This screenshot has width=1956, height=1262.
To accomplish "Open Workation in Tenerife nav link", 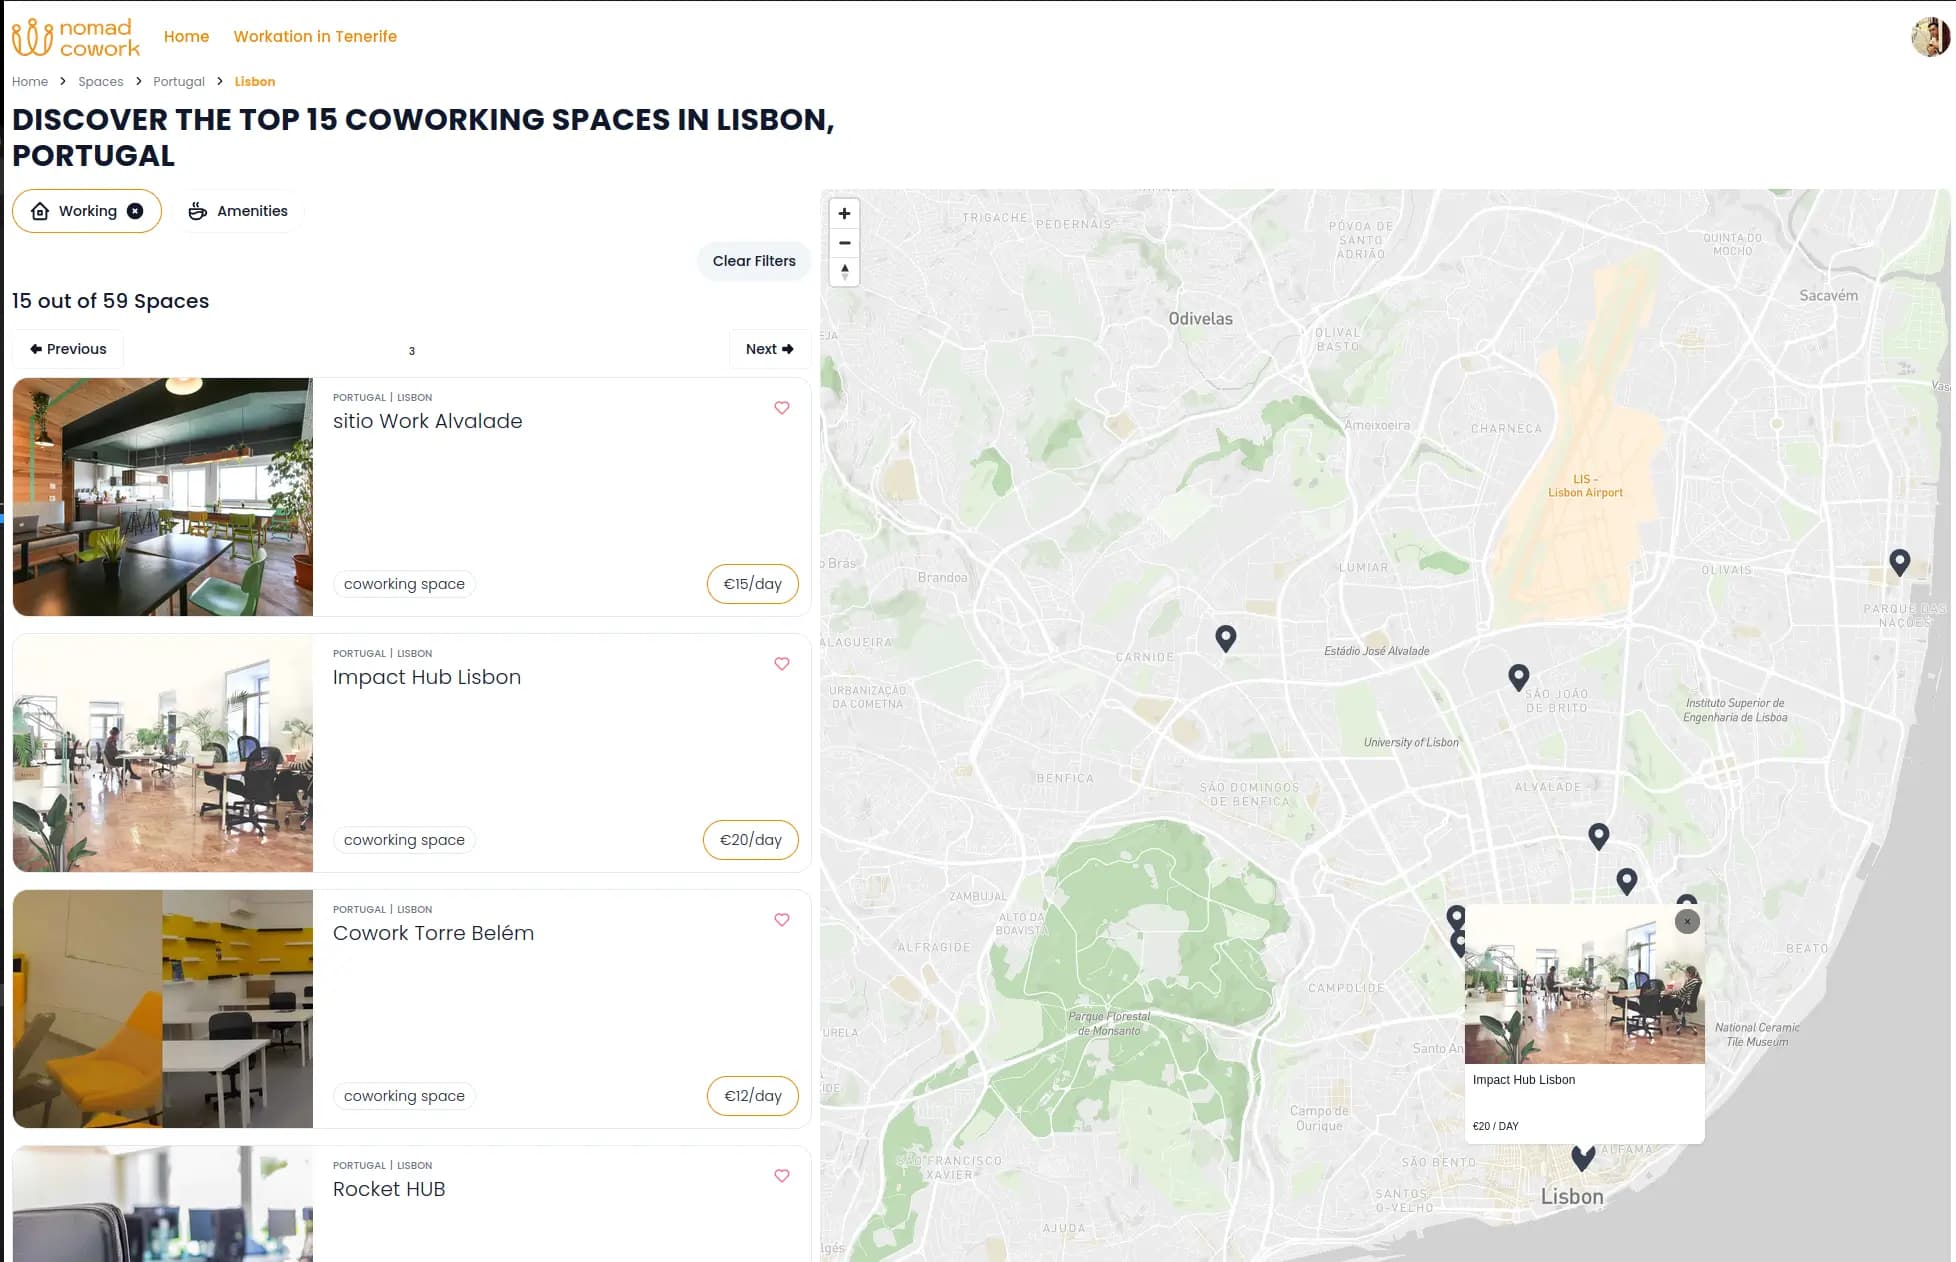I will point(315,36).
